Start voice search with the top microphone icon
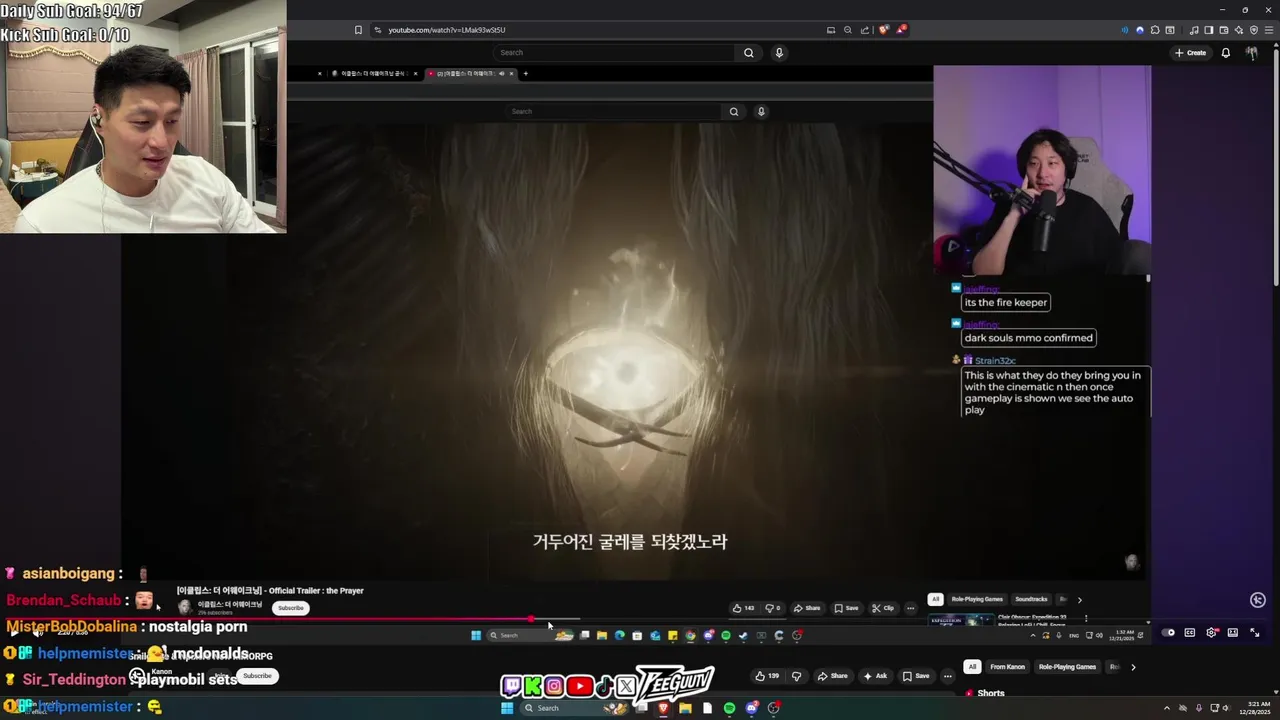 point(779,52)
